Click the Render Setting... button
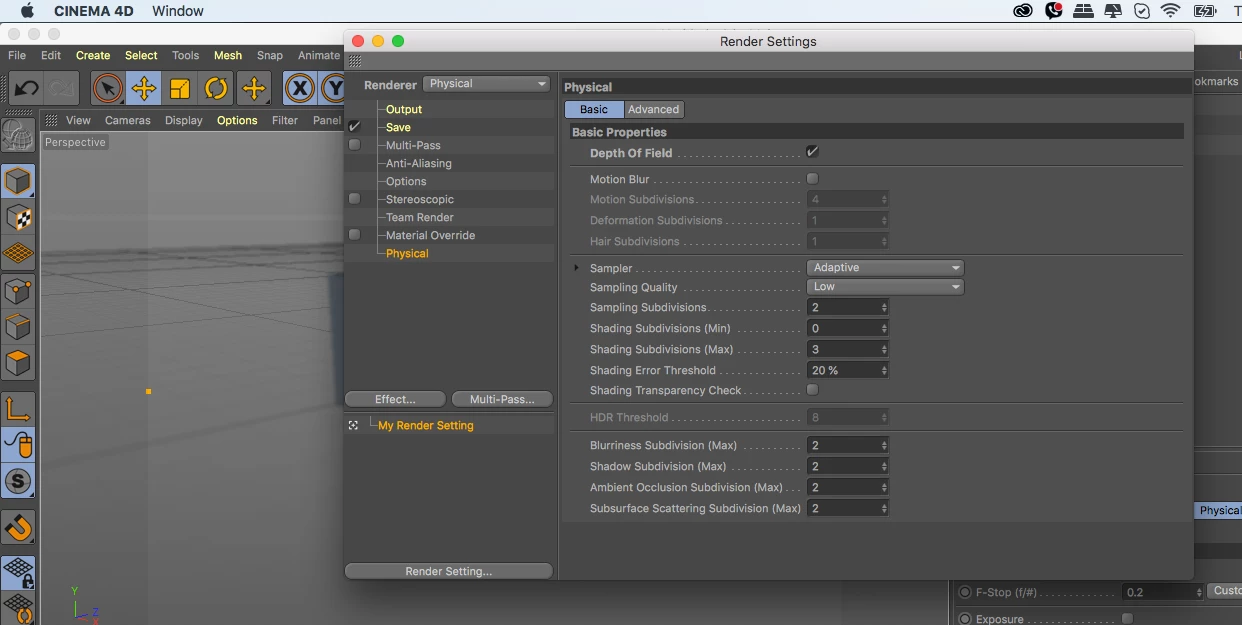This screenshot has height=625, width=1242. tap(449, 571)
